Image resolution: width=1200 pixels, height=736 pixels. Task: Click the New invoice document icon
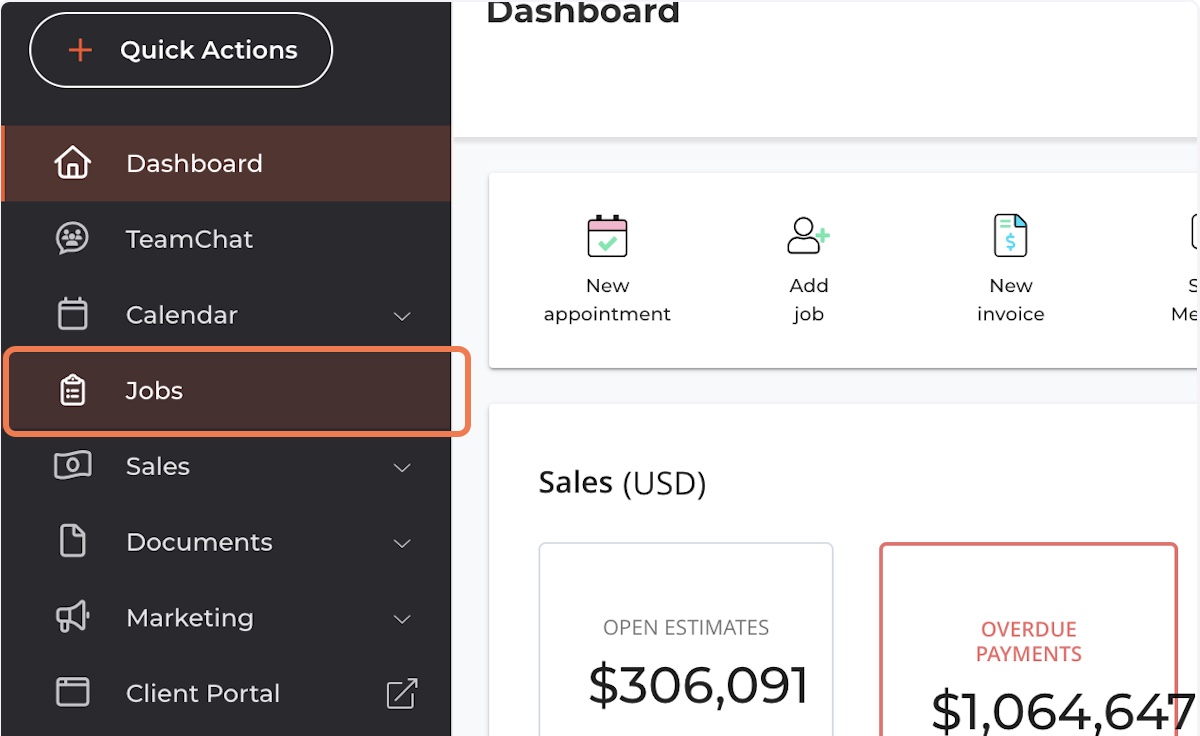[1010, 236]
